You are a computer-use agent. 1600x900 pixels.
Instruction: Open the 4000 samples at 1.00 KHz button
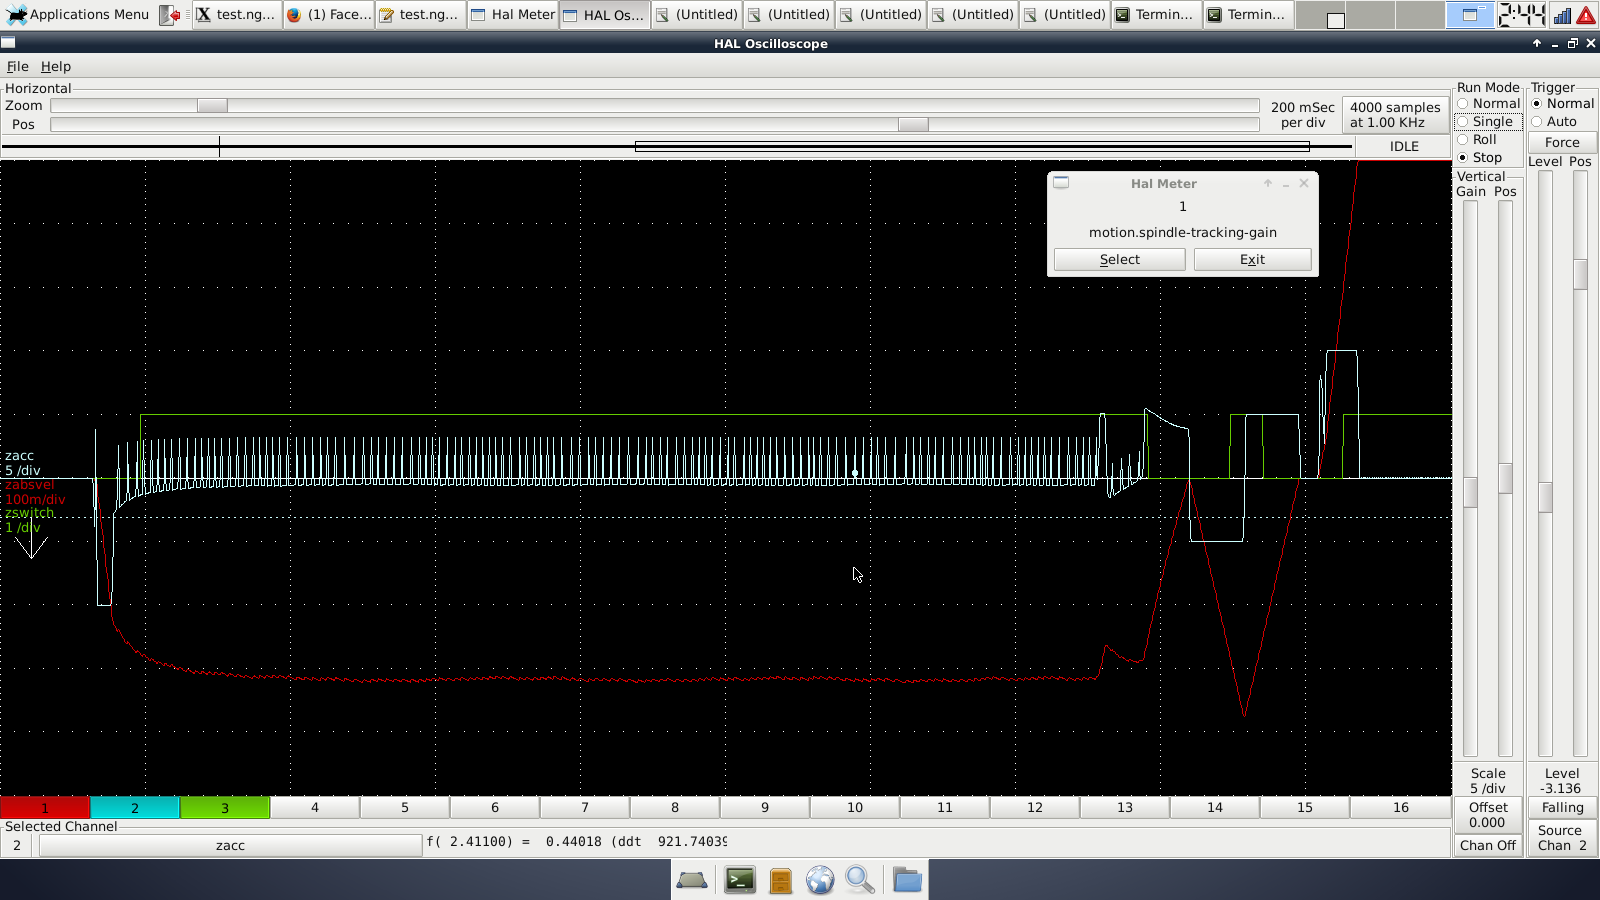pyautogui.click(x=1395, y=114)
